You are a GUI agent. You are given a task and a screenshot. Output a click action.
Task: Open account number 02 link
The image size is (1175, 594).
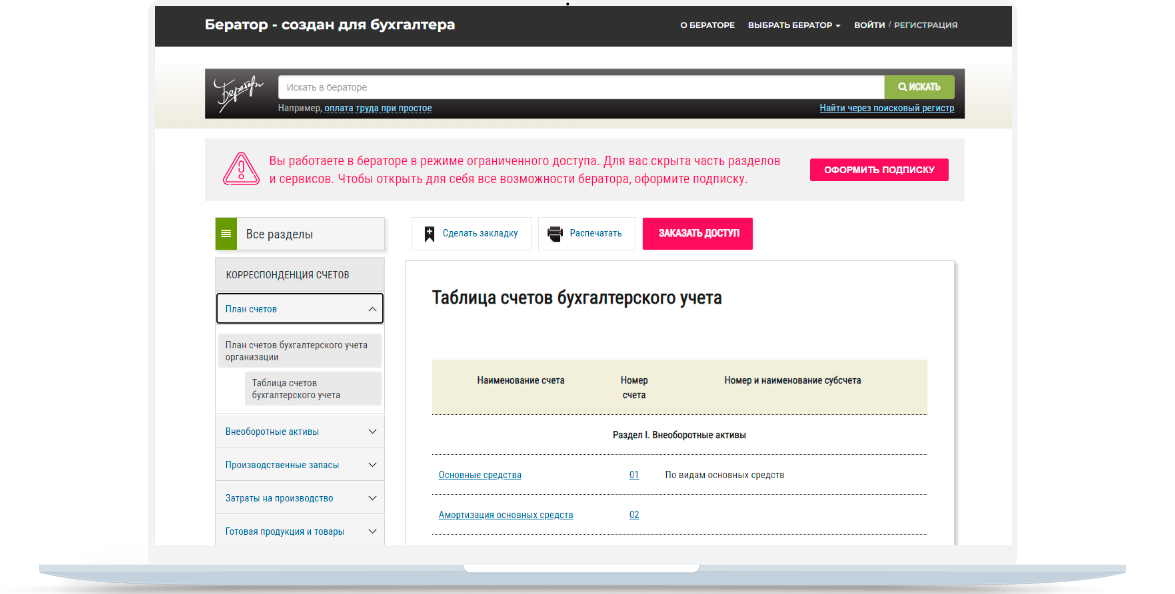634,515
